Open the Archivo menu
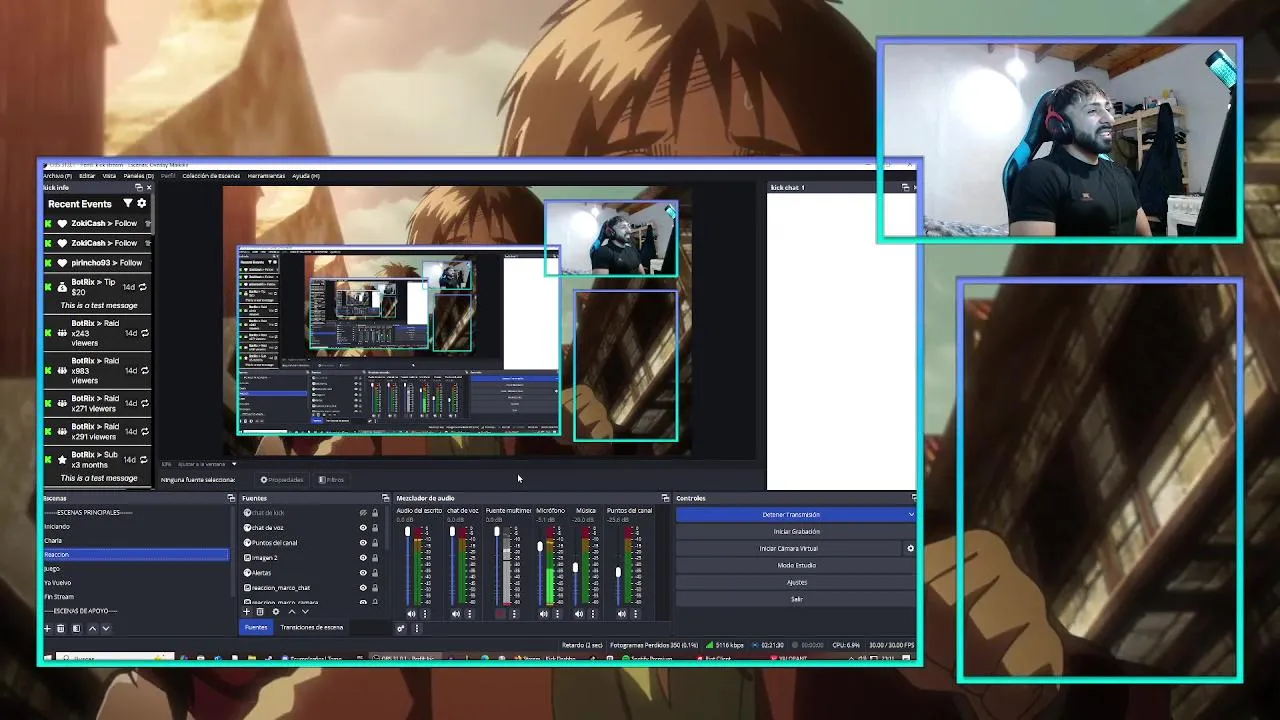Screen dimensions: 1280x720 click(x=56, y=176)
